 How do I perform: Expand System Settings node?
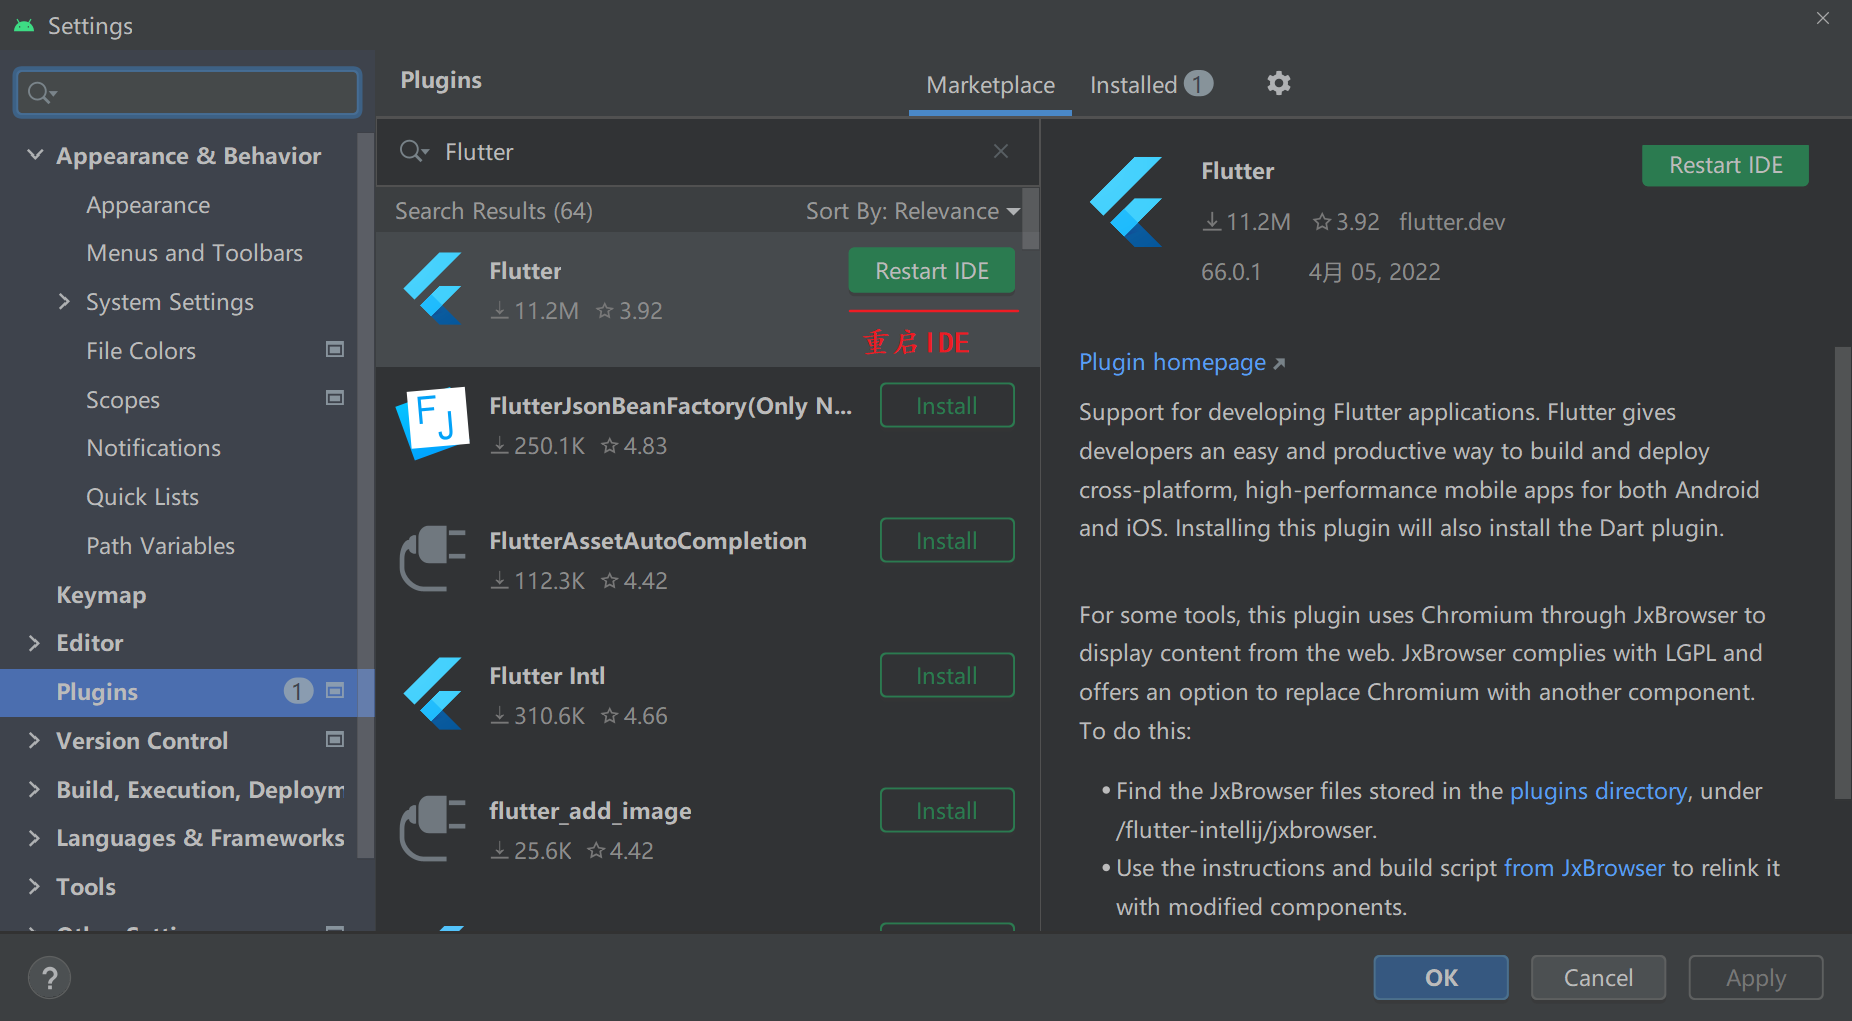(64, 301)
